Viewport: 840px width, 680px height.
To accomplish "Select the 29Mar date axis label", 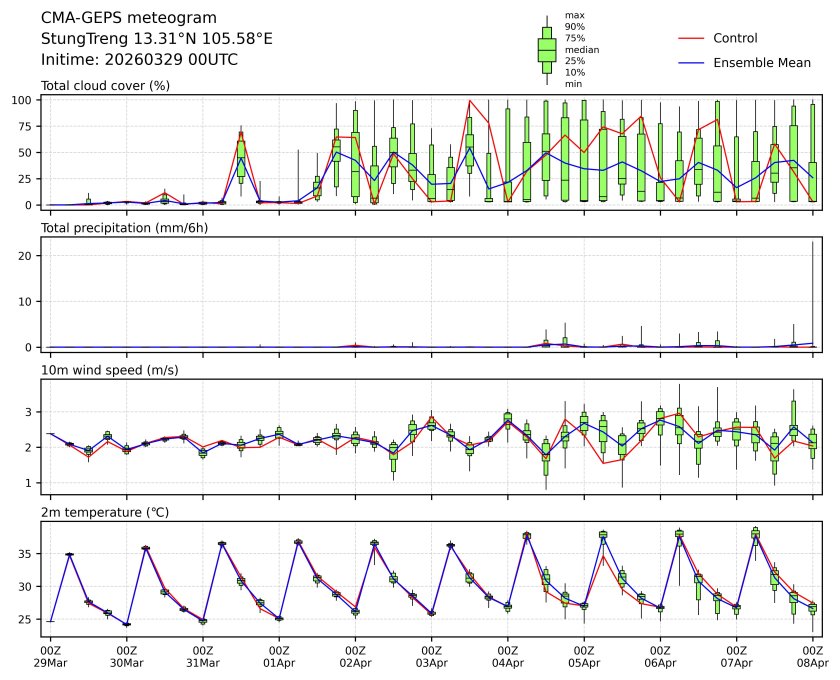I will [x=50, y=662].
